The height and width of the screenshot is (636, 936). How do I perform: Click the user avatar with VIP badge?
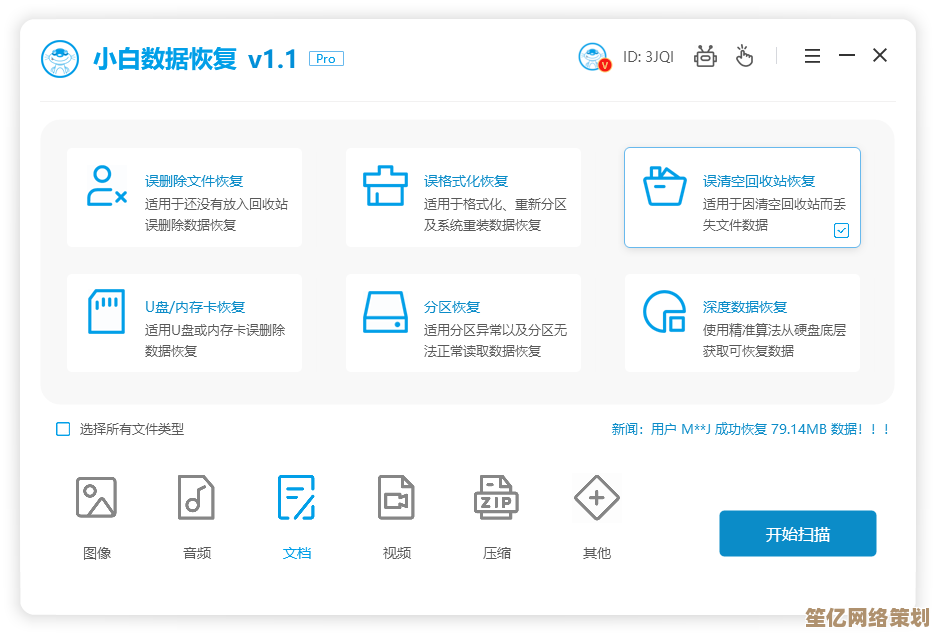(593, 57)
